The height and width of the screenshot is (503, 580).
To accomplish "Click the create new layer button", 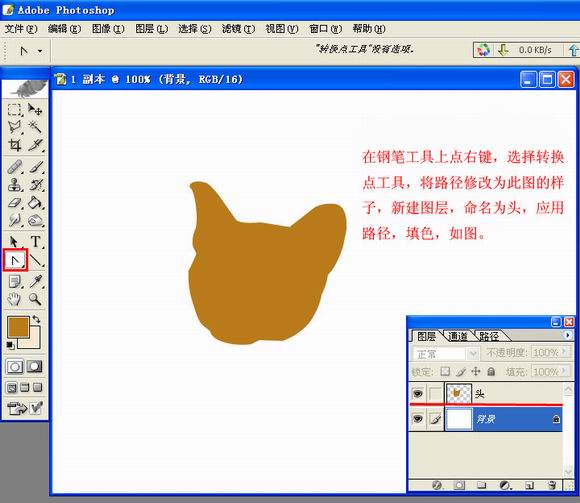I will click(529, 485).
